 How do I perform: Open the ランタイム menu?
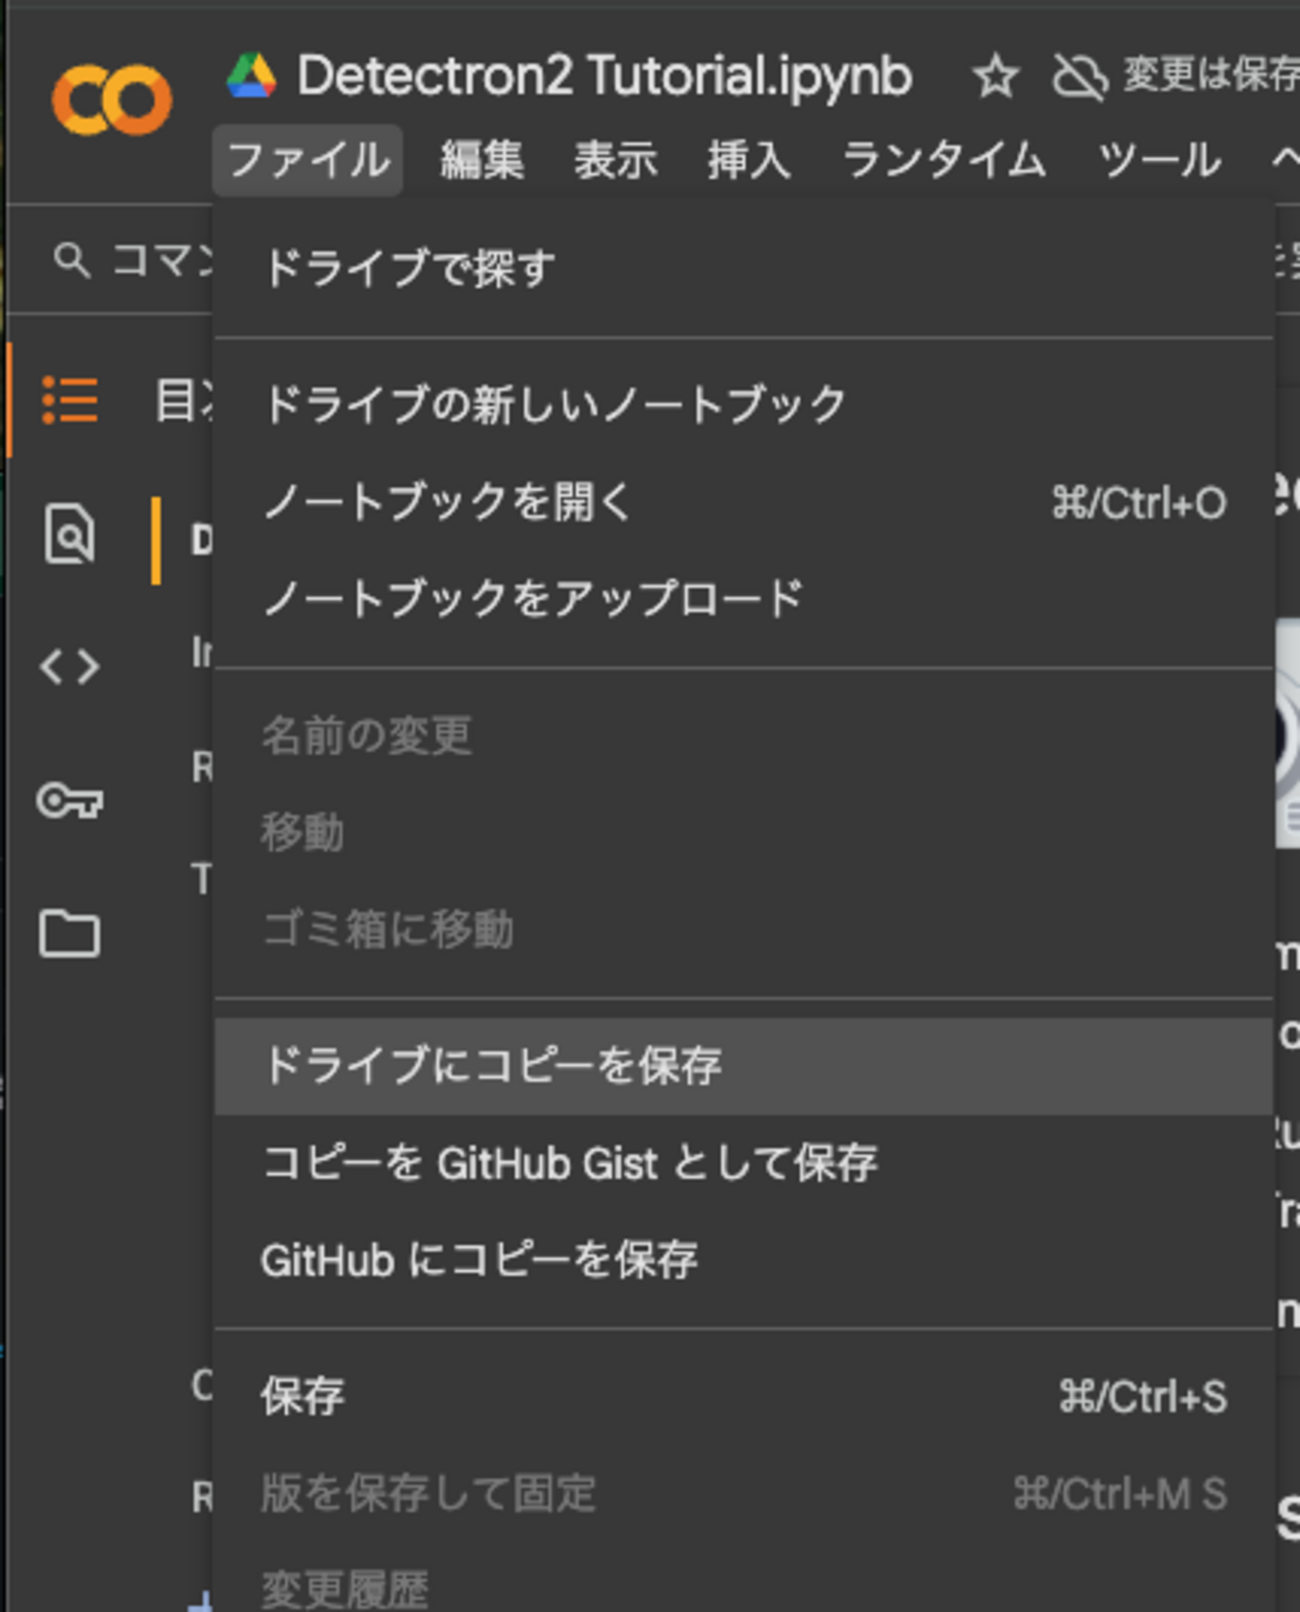coord(944,160)
